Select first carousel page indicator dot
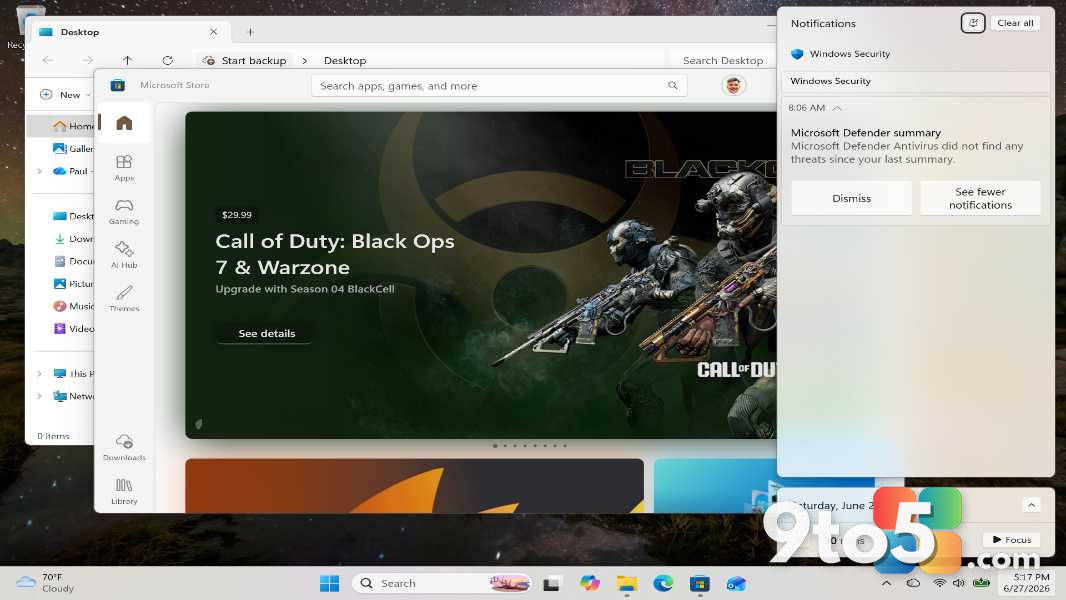Viewport: 1066px width, 600px height. [x=495, y=446]
